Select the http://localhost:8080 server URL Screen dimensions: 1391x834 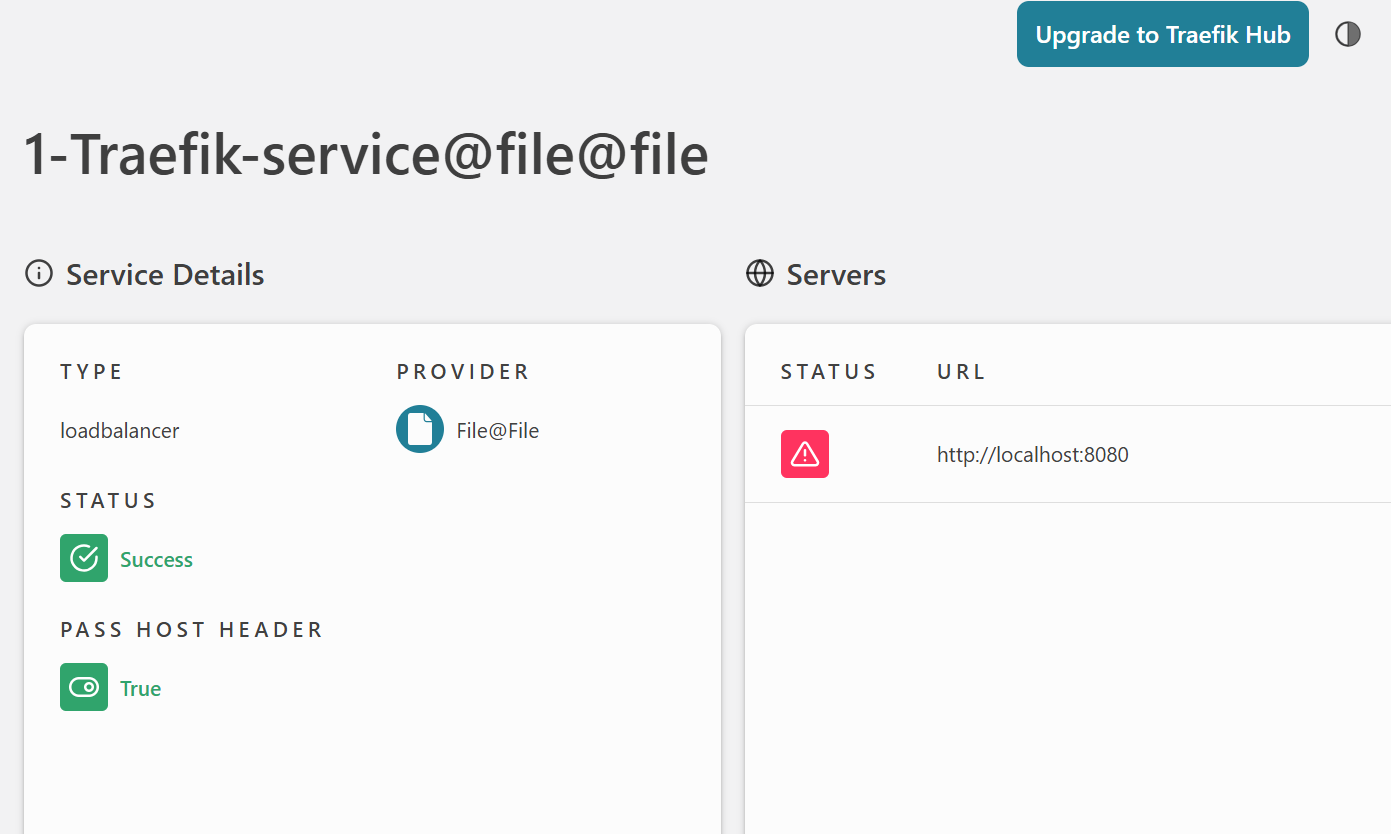(1032, 455)
